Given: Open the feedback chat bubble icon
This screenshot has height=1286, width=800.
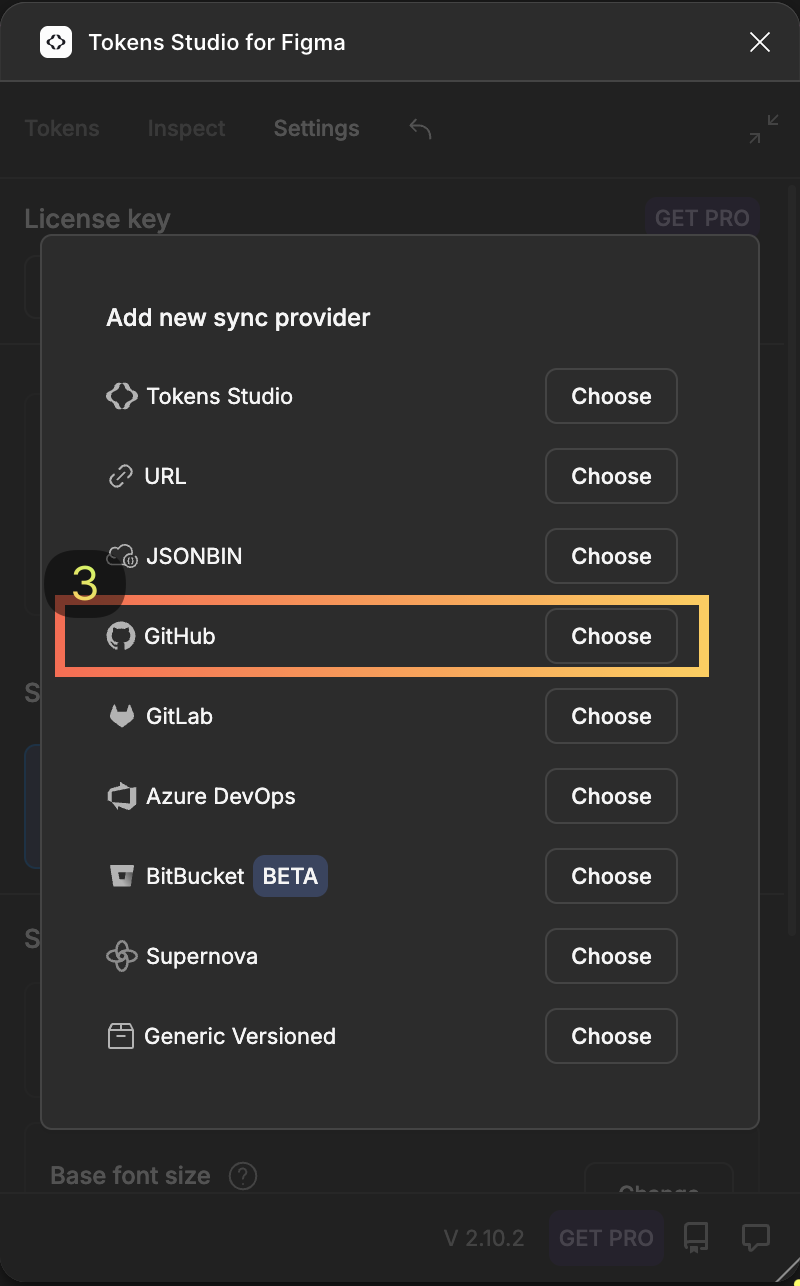Looking at the screenshot, I should point(755,1238).
